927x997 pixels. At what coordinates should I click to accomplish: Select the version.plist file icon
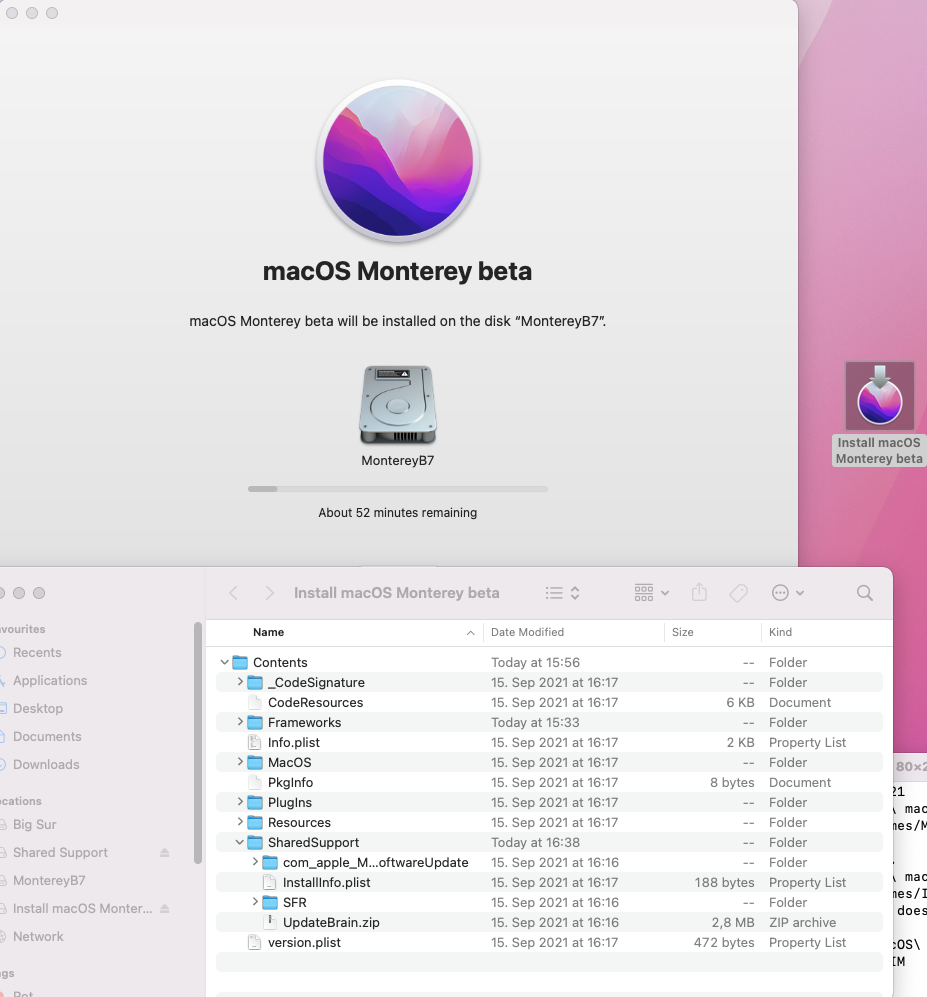click(255, 942)
